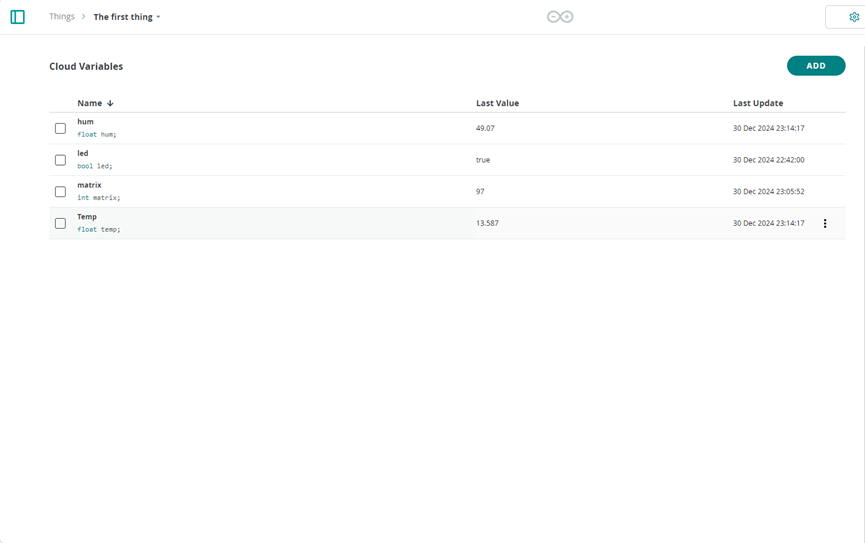Viewport: 865px width, 543px height.
Task: Open the settings gear icon
Action: click(x=854, y=17)
